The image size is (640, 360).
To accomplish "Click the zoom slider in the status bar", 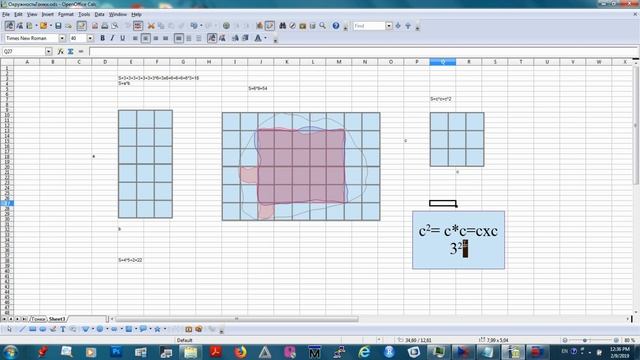I will (x=590, y=340).
